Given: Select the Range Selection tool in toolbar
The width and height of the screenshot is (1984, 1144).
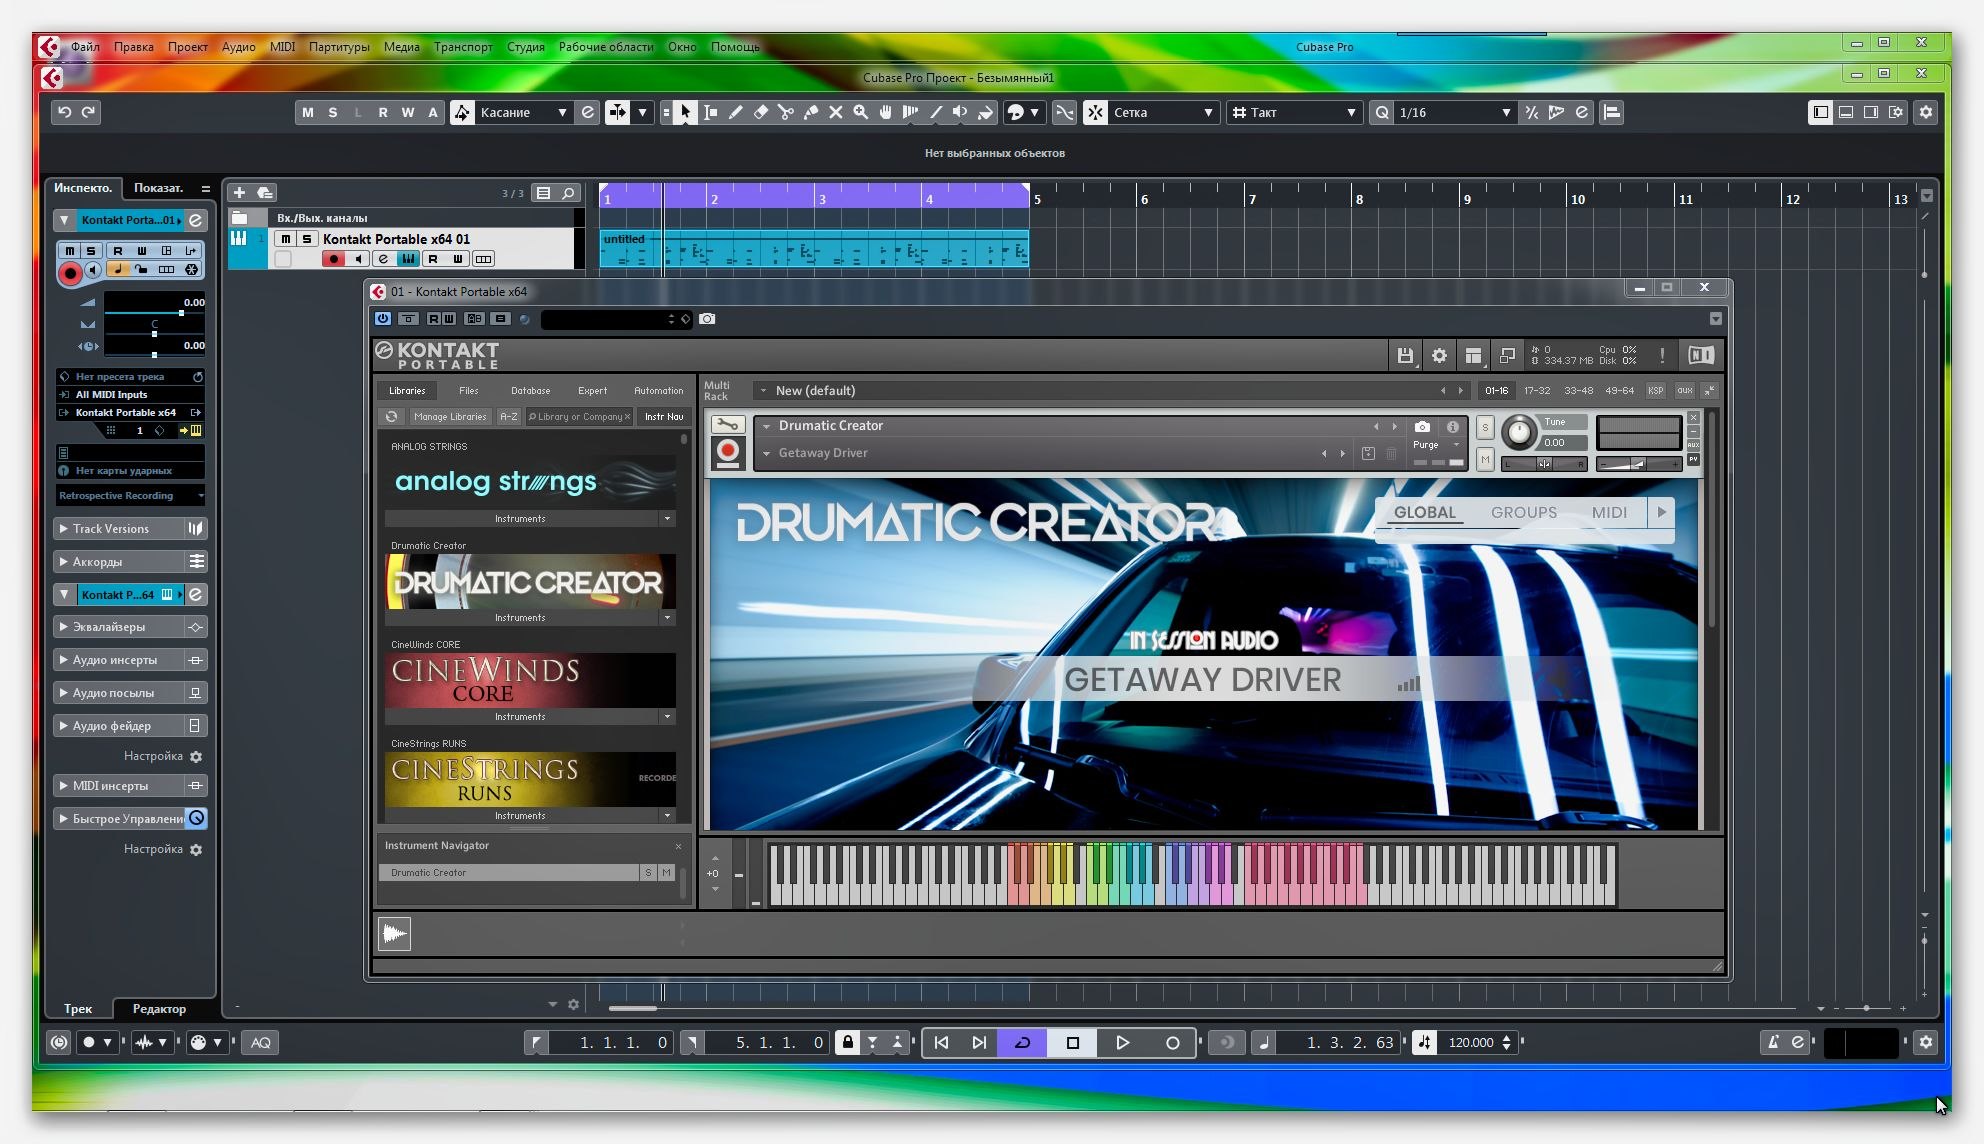Looking at the screenshot, I should 710,112.
